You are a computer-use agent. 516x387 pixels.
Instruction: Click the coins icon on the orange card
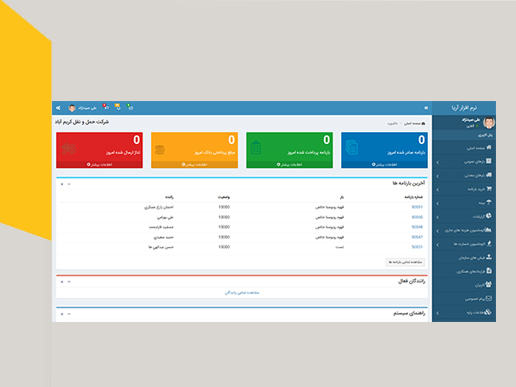pos(160,150)
